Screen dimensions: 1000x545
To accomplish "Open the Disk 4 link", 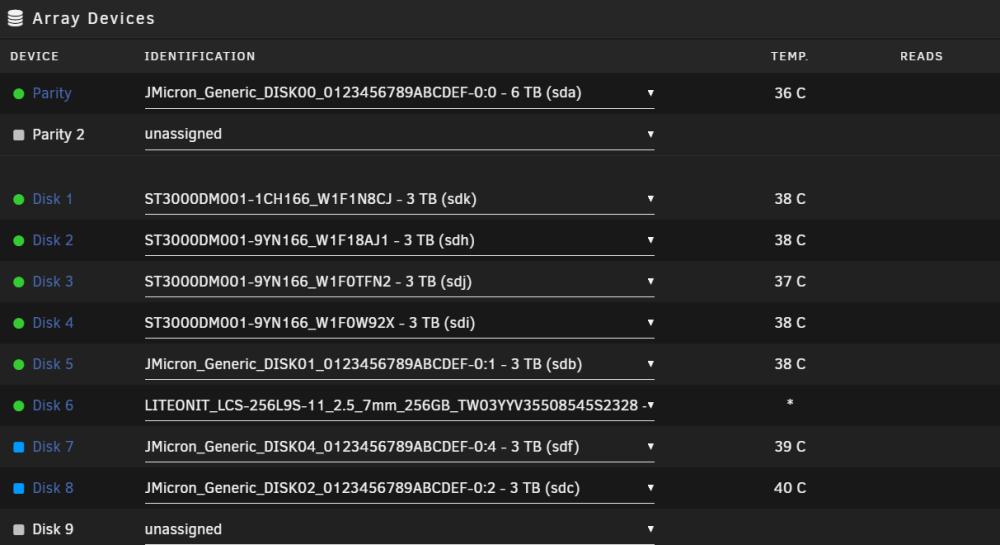I will (53, 323).
